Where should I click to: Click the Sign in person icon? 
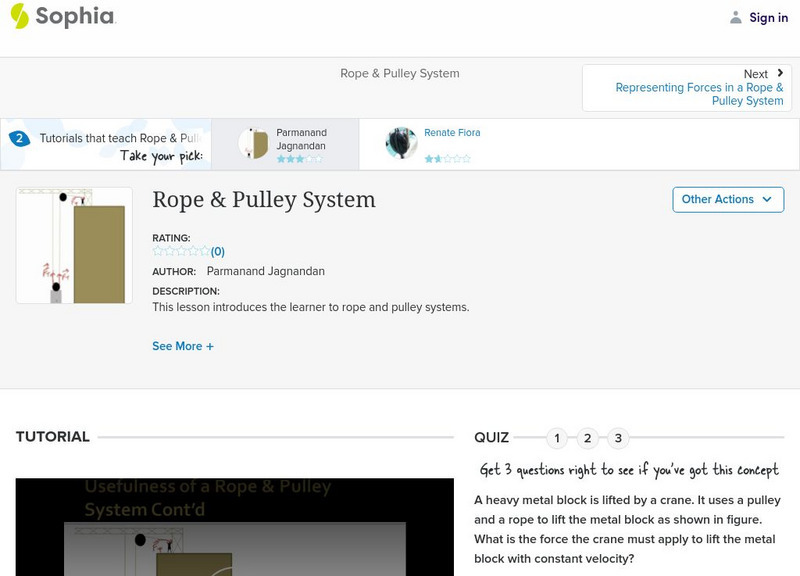pyautogui.click(x=737, y=17)
